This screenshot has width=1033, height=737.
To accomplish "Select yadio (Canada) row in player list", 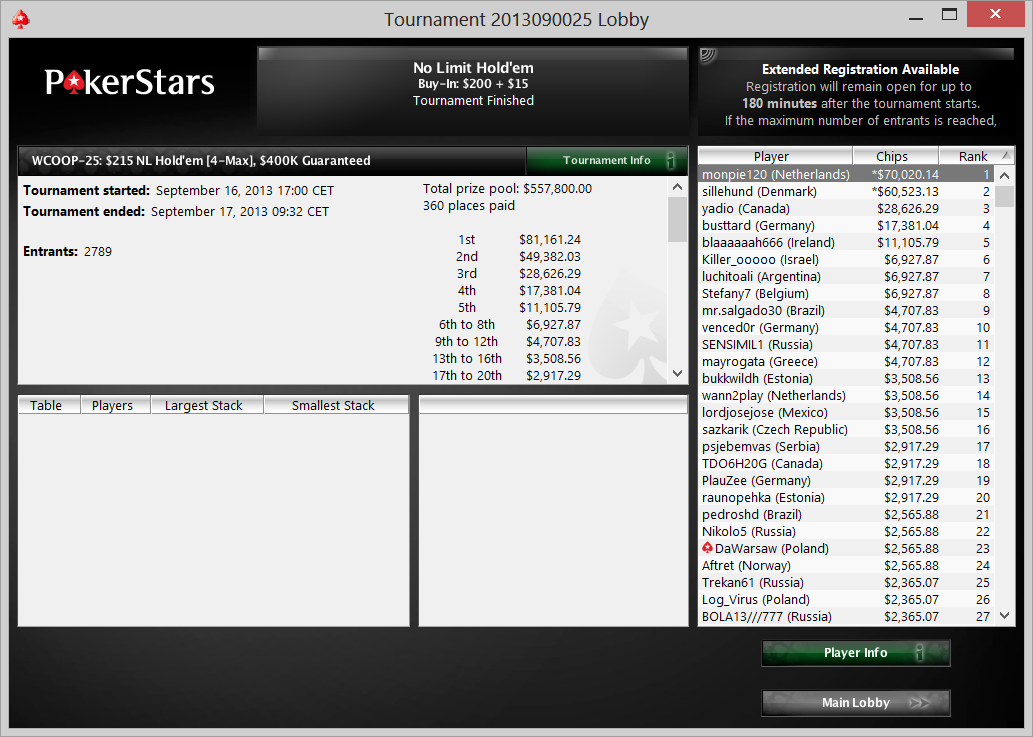I will [847, 209].
